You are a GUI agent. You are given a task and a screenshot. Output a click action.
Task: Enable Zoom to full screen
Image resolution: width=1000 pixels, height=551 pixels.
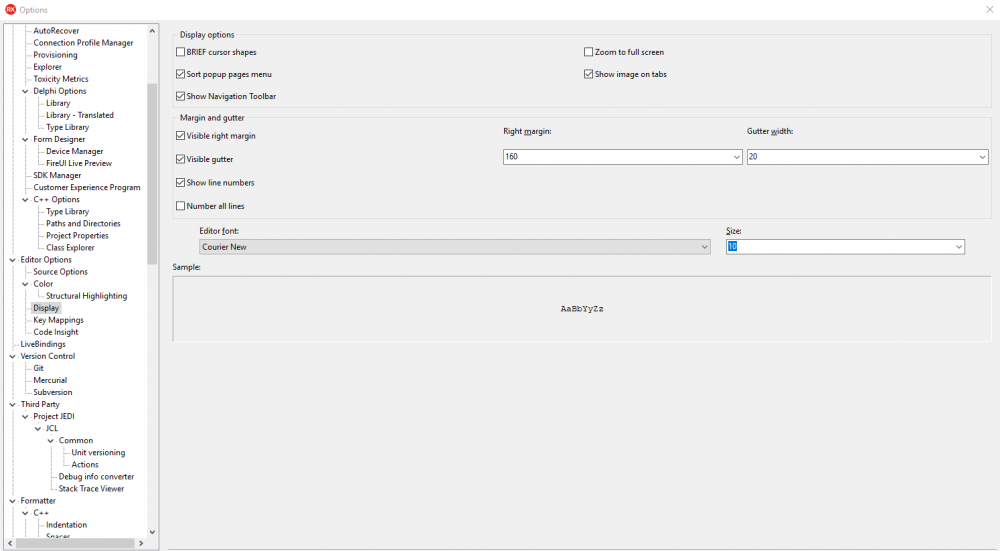point(589,52)
